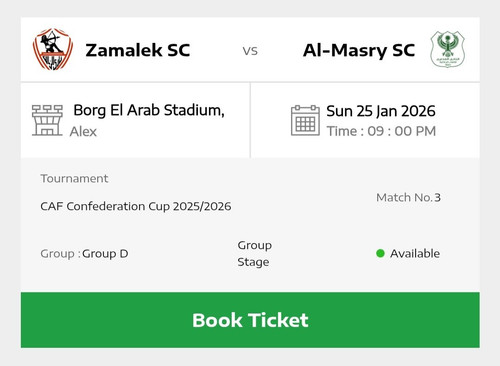Click the vs separator text

tap(250, 51)
